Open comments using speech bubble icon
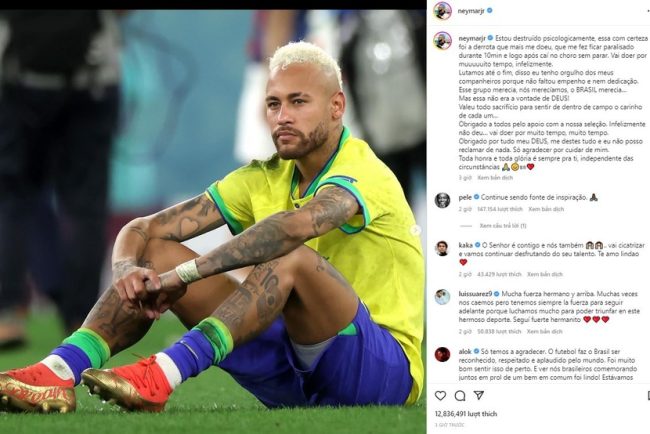The height and width of the screenshot is (434, 650). [x=460, y=395]
